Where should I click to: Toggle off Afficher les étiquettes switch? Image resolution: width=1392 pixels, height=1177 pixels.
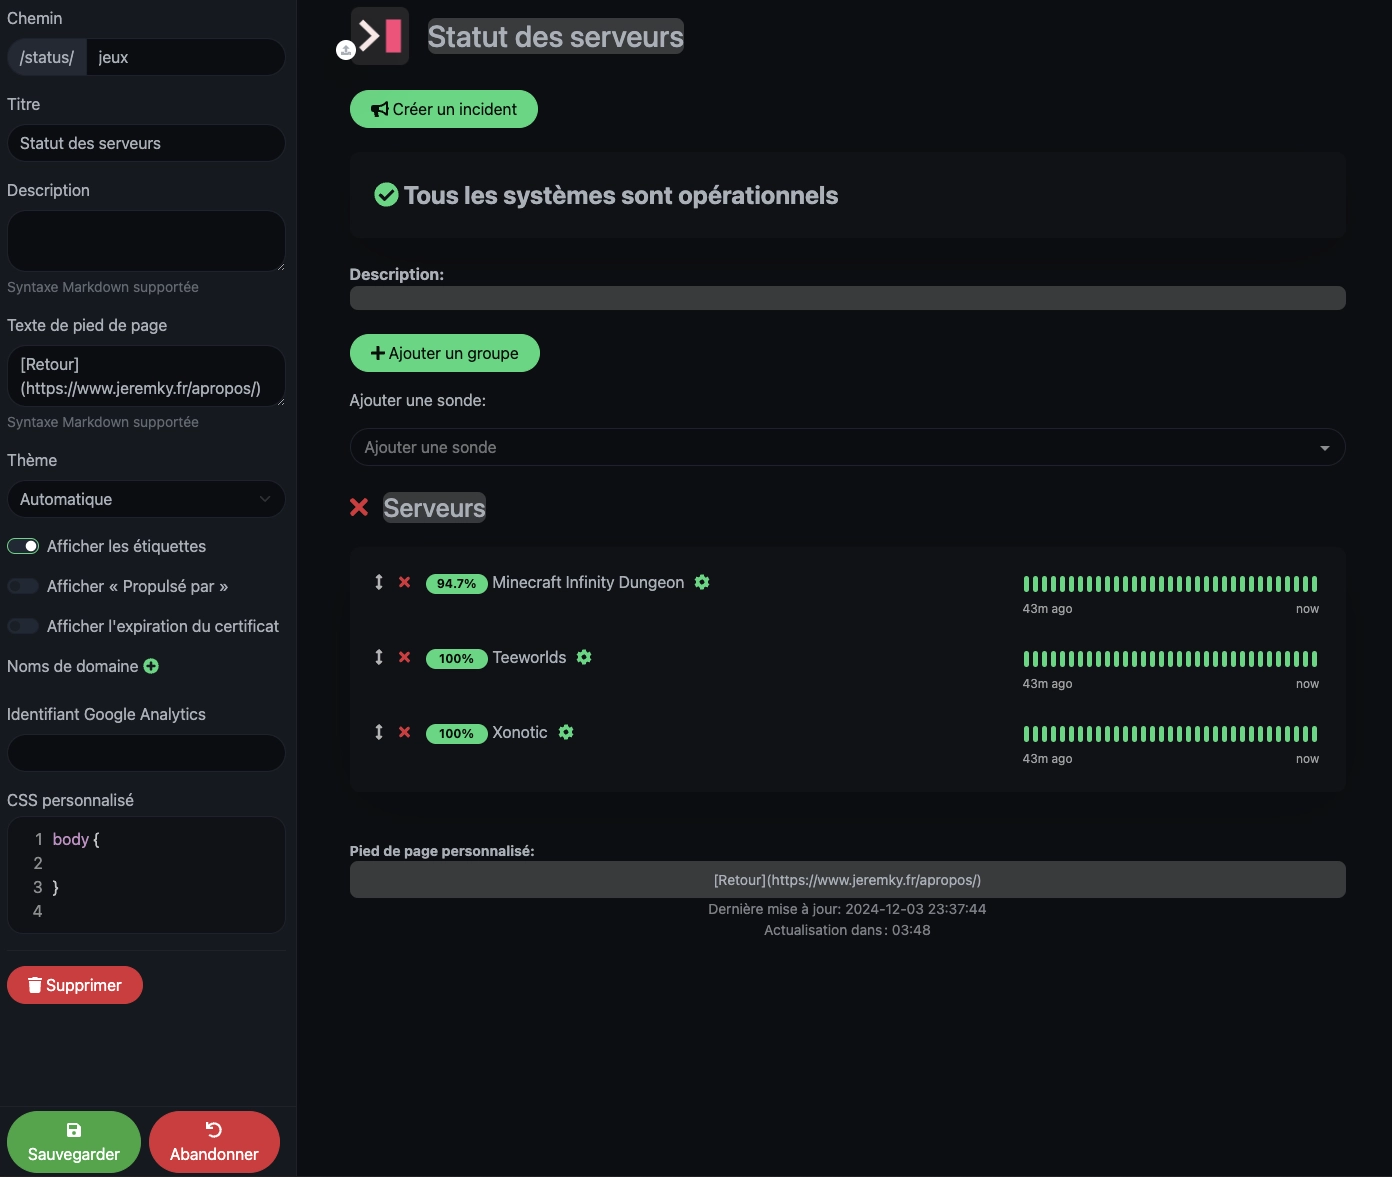pos(23,546)
